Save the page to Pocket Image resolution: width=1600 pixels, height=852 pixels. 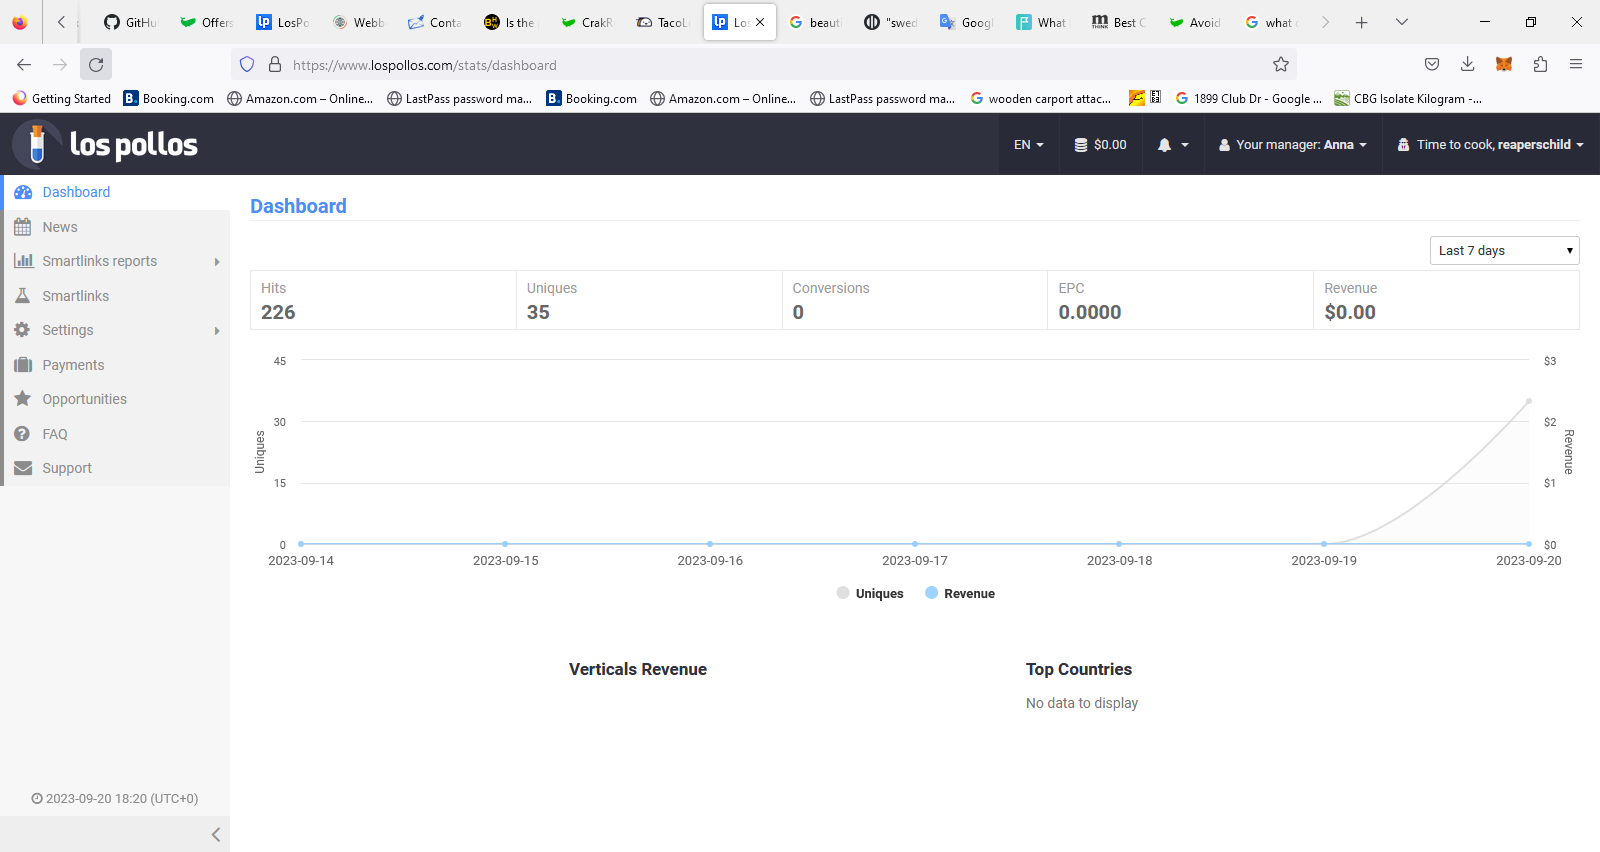(x=1432, y=65)
